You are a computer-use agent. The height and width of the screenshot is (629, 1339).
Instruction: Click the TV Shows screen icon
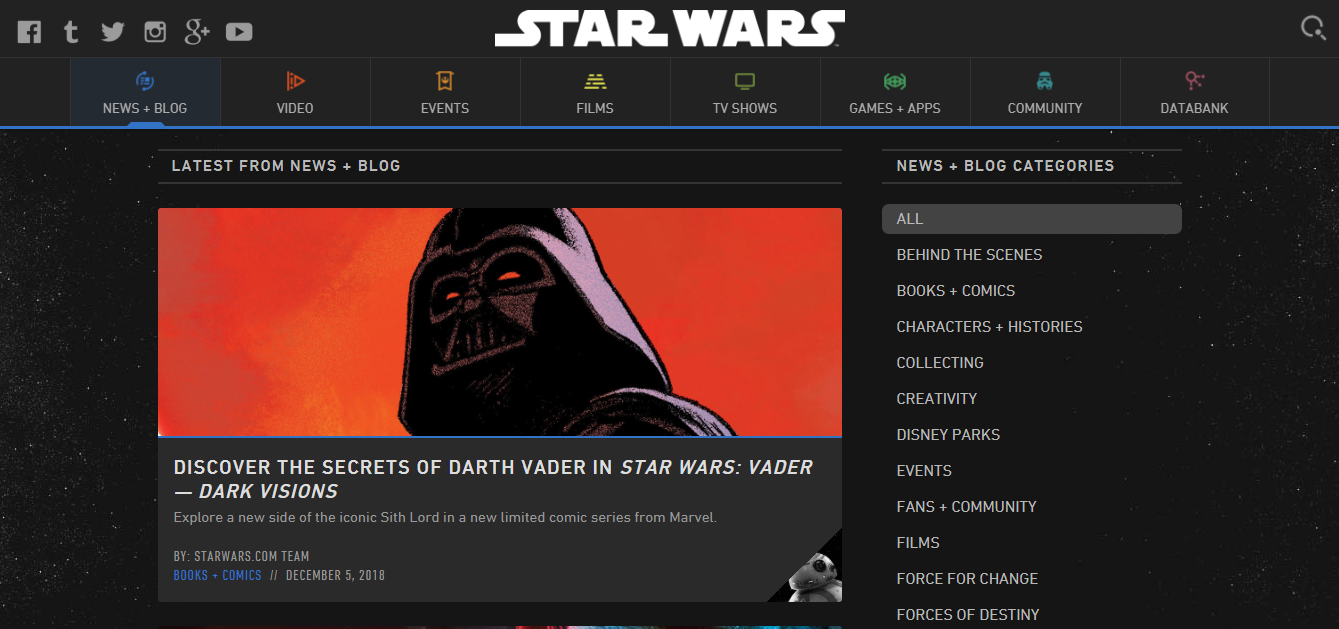pyautogui.click(x=745, y=80)
